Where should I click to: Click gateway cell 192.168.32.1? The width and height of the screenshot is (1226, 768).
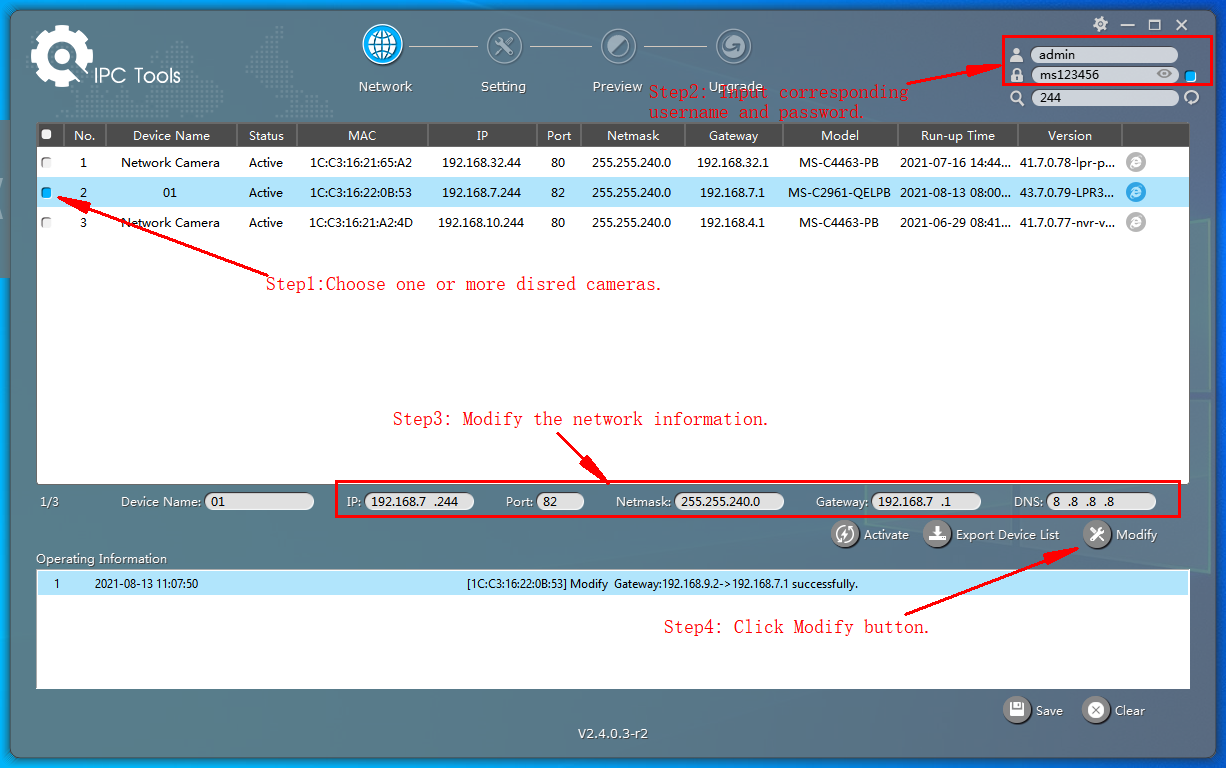tap(733, 162)
